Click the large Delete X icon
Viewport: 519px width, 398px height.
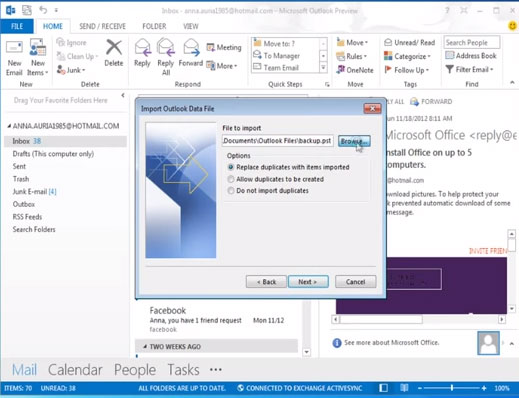pos(114,47)
